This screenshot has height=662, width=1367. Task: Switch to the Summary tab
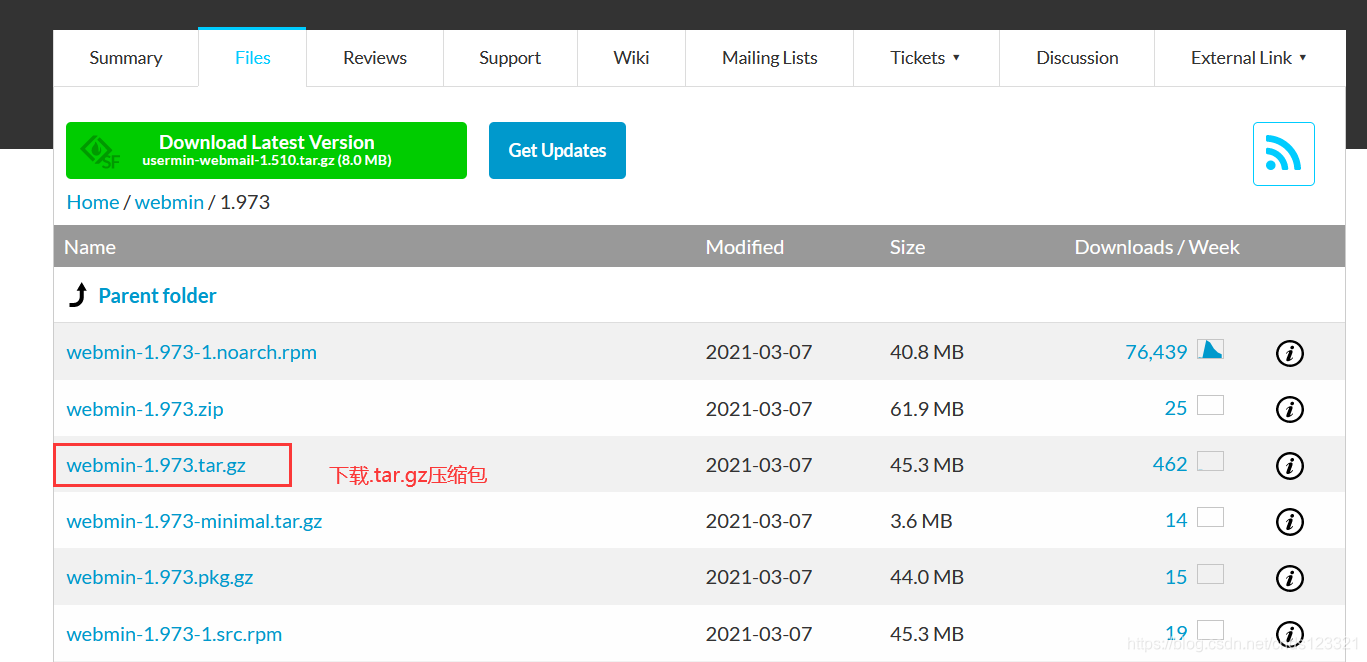coord(126,58)
